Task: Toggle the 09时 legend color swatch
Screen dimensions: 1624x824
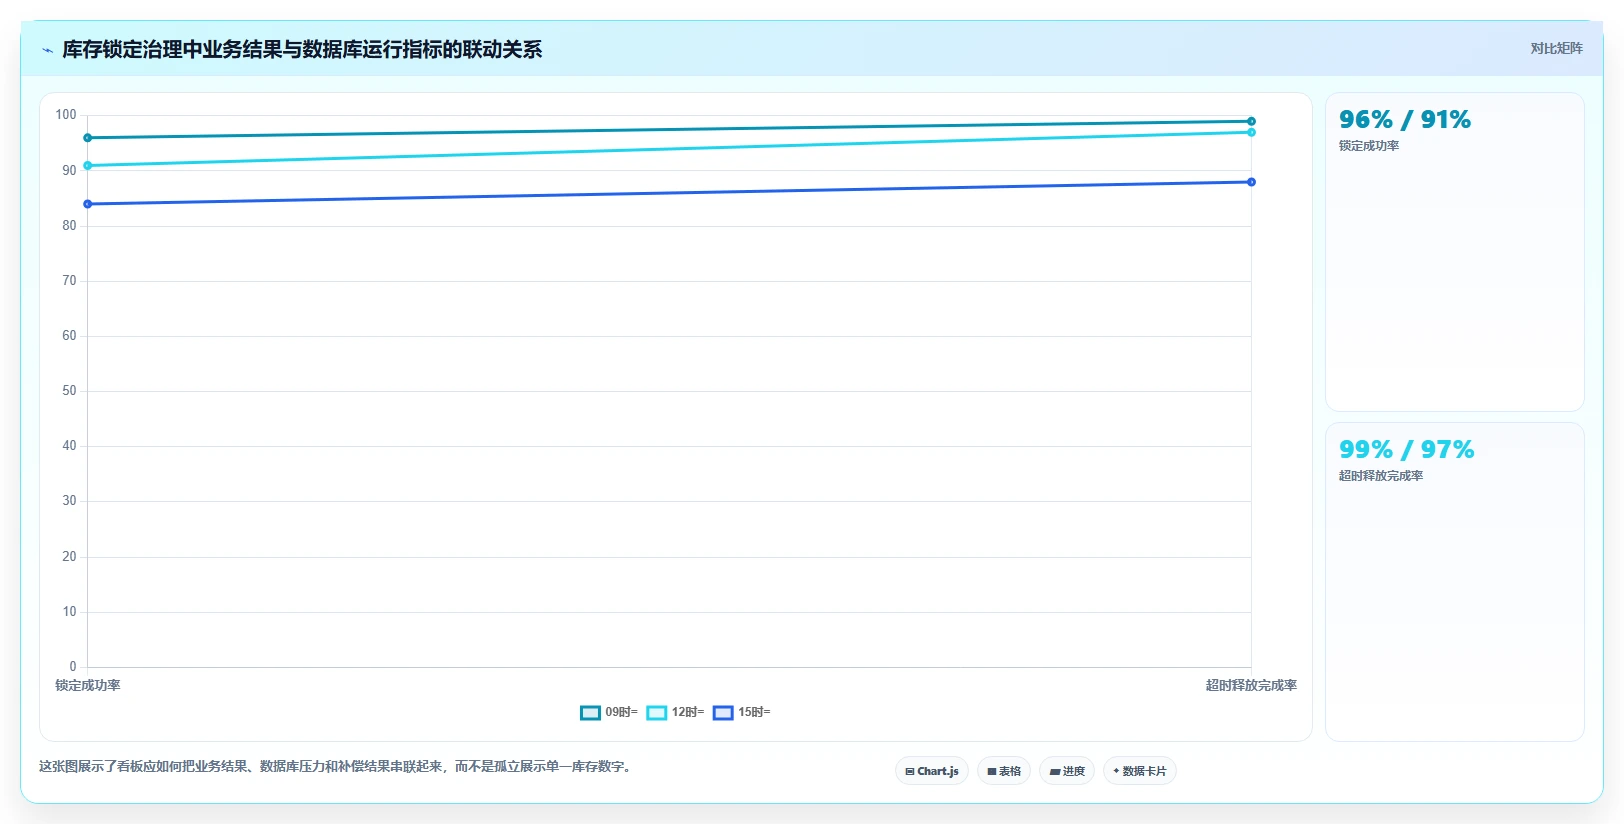Action: click(590, 713)
